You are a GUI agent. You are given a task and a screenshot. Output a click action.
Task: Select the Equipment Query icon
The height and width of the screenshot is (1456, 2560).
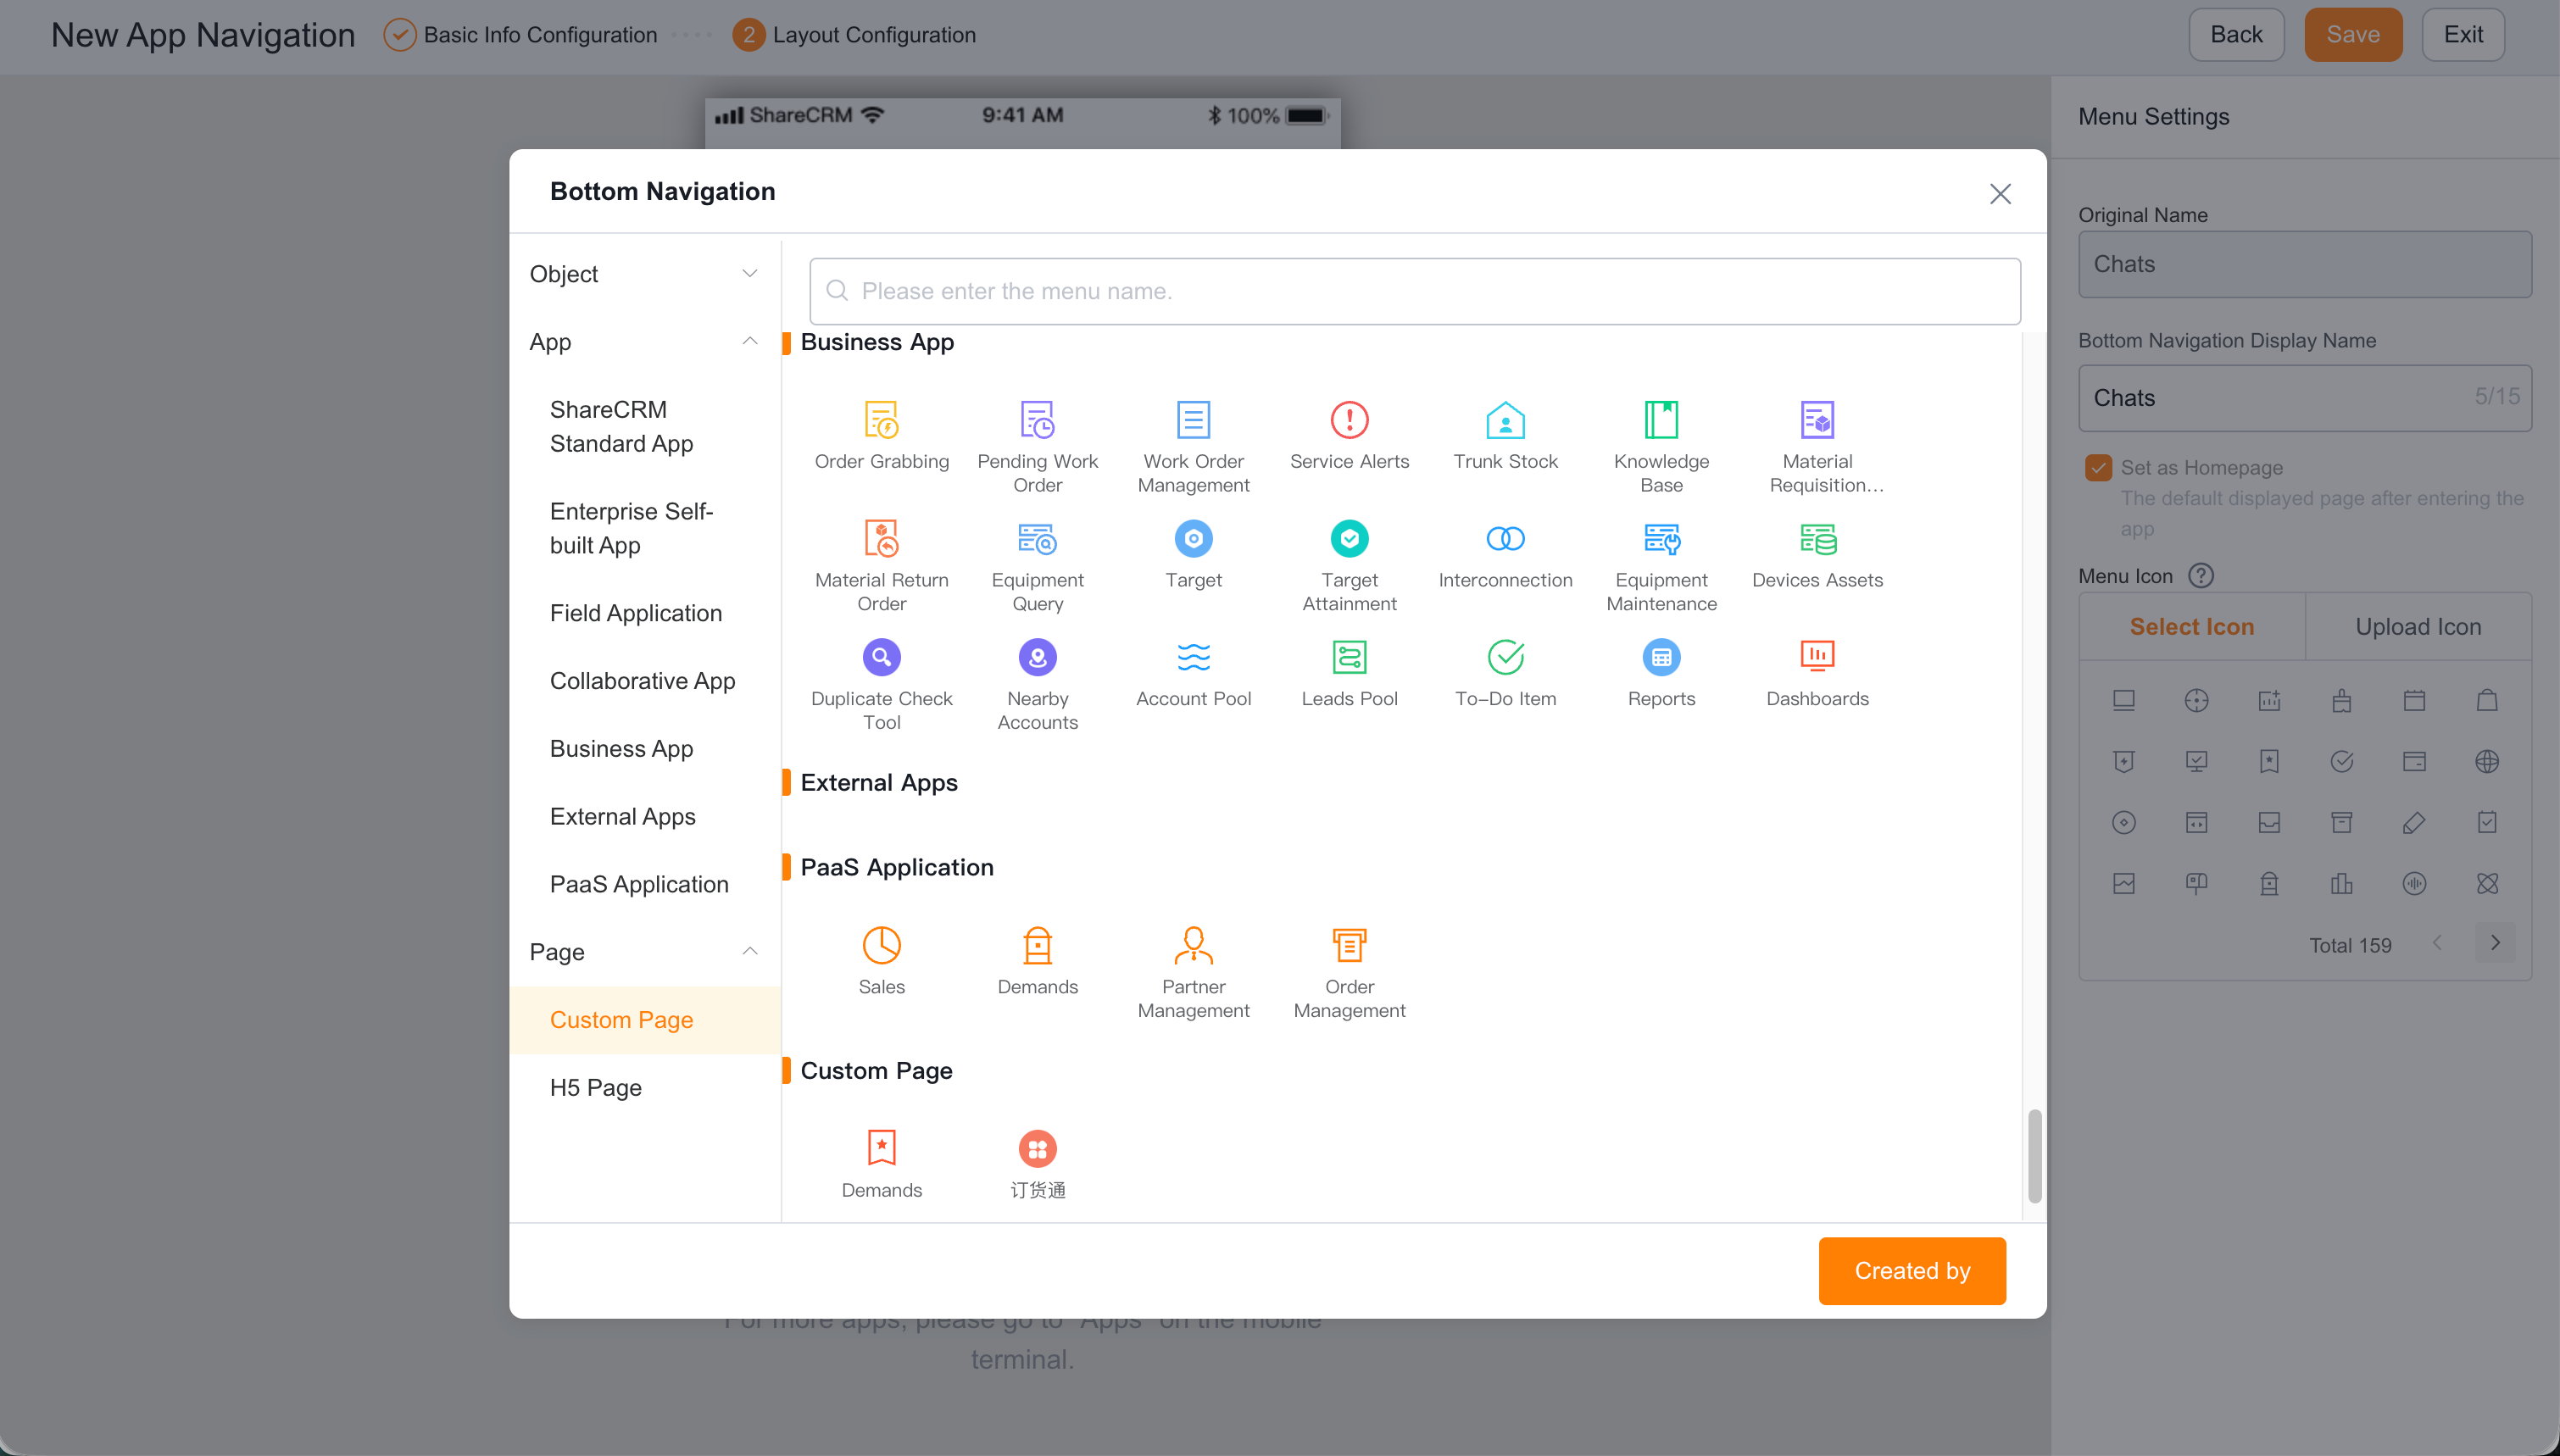tap(1037, 539)
